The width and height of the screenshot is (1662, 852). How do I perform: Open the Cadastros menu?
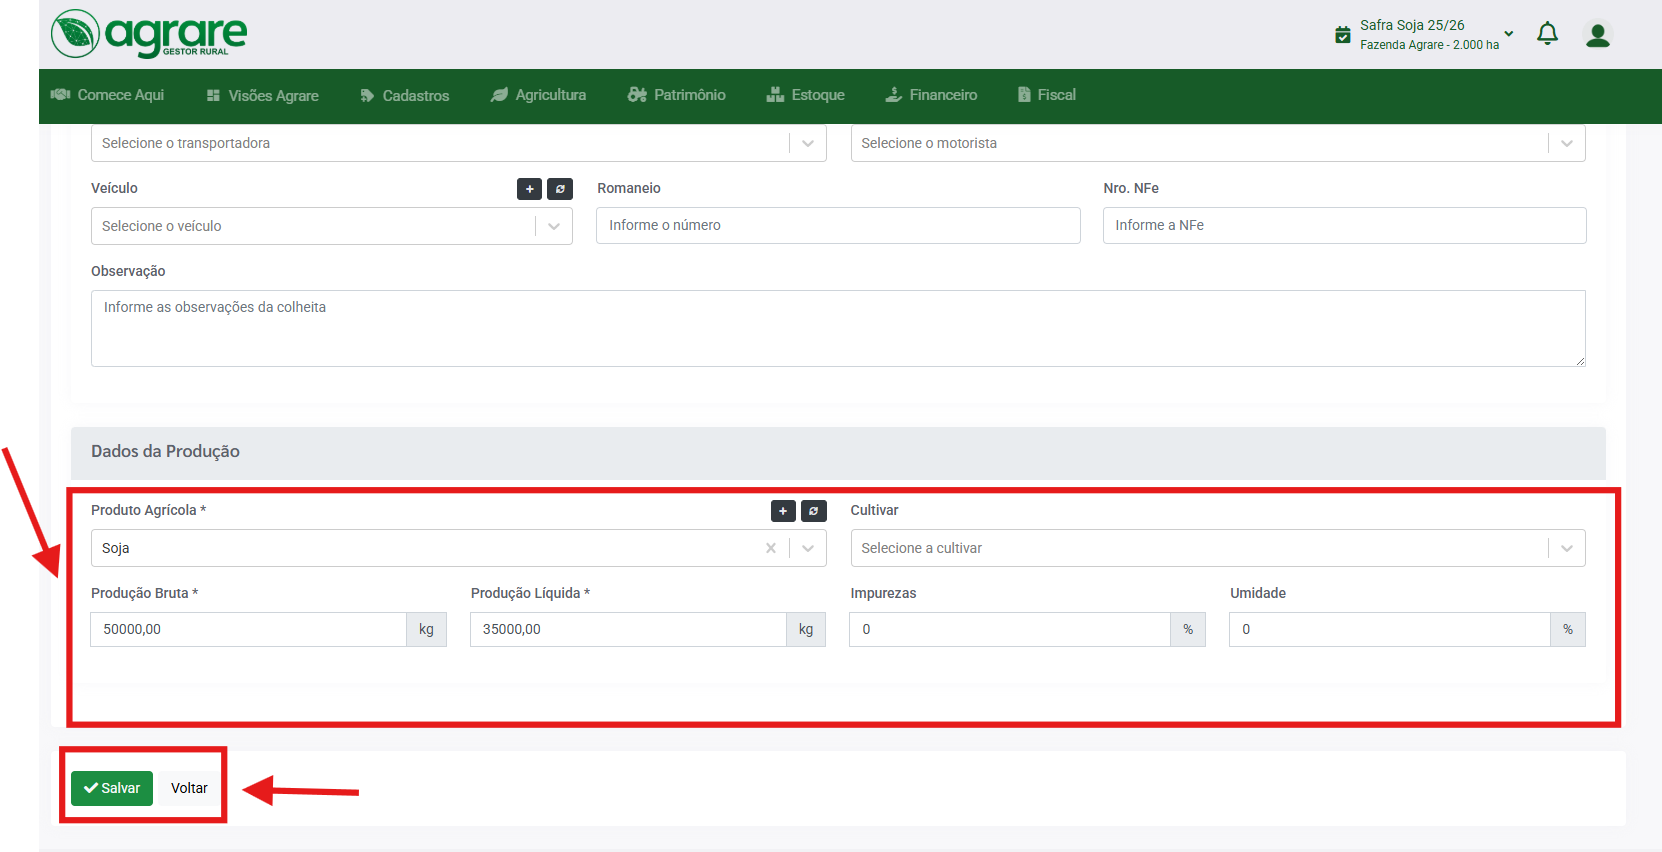coord(404,96)
